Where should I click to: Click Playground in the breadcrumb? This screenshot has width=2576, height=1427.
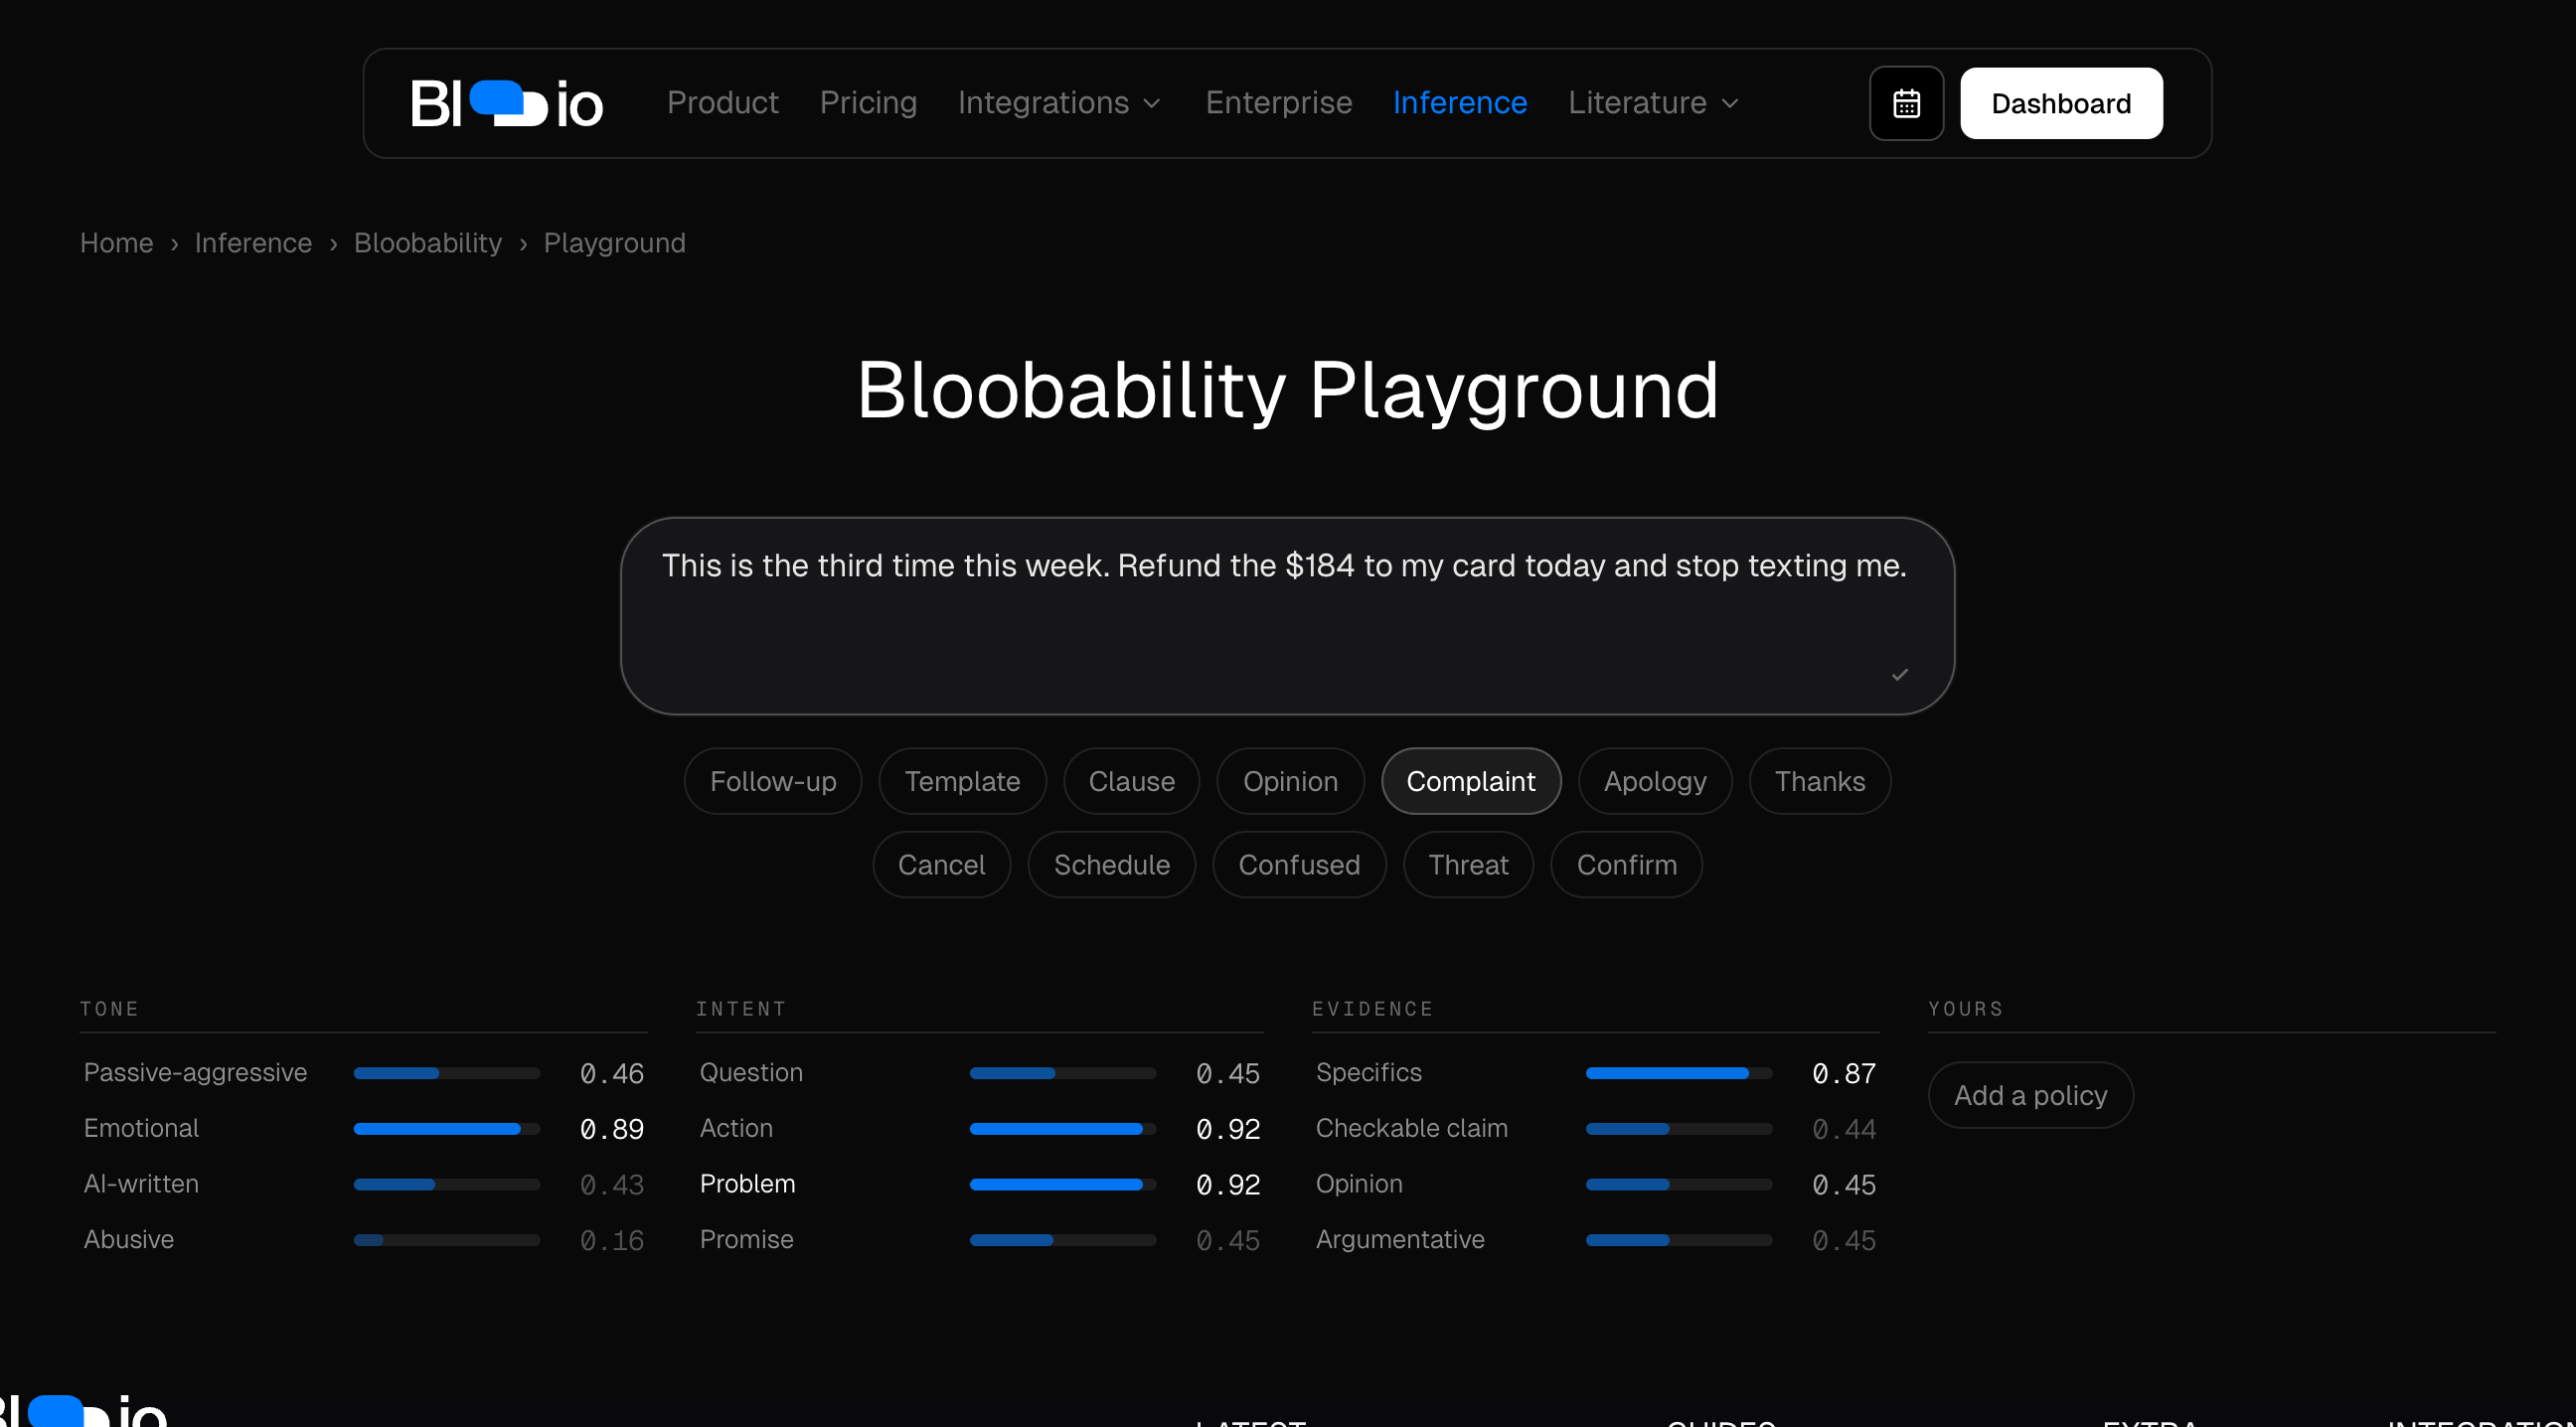(614, 243)
